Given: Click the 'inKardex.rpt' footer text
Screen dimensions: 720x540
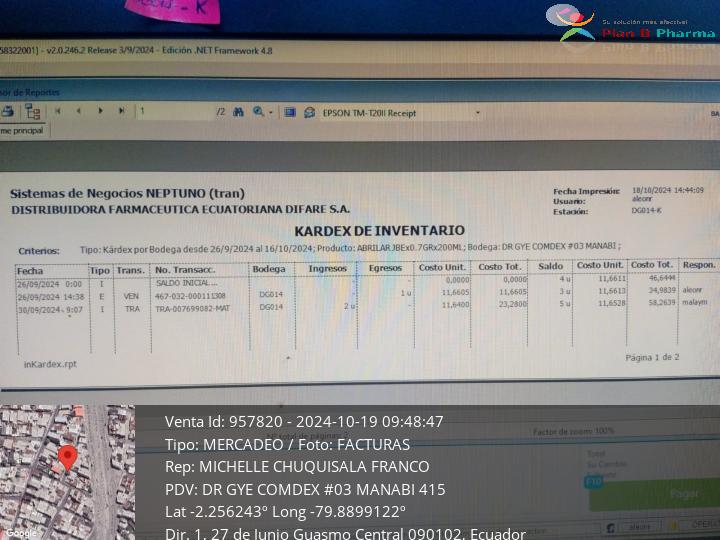Looking at the screenshot, I should [x=50, y=364].
